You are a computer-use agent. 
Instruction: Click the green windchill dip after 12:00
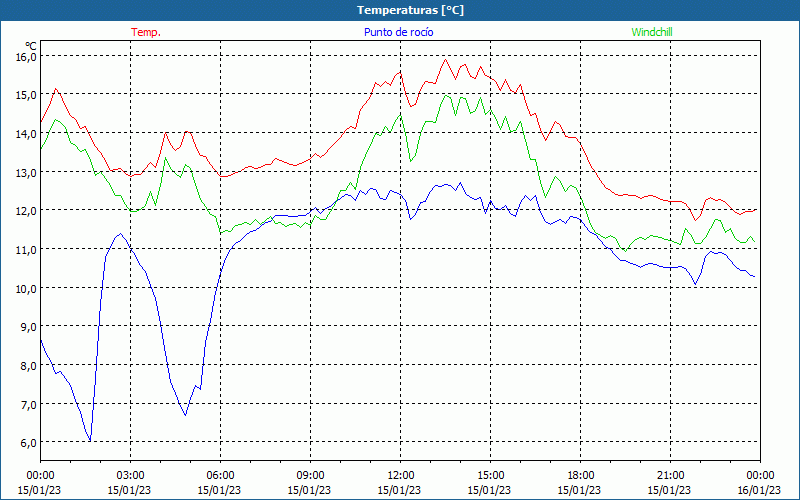(411, 161)
